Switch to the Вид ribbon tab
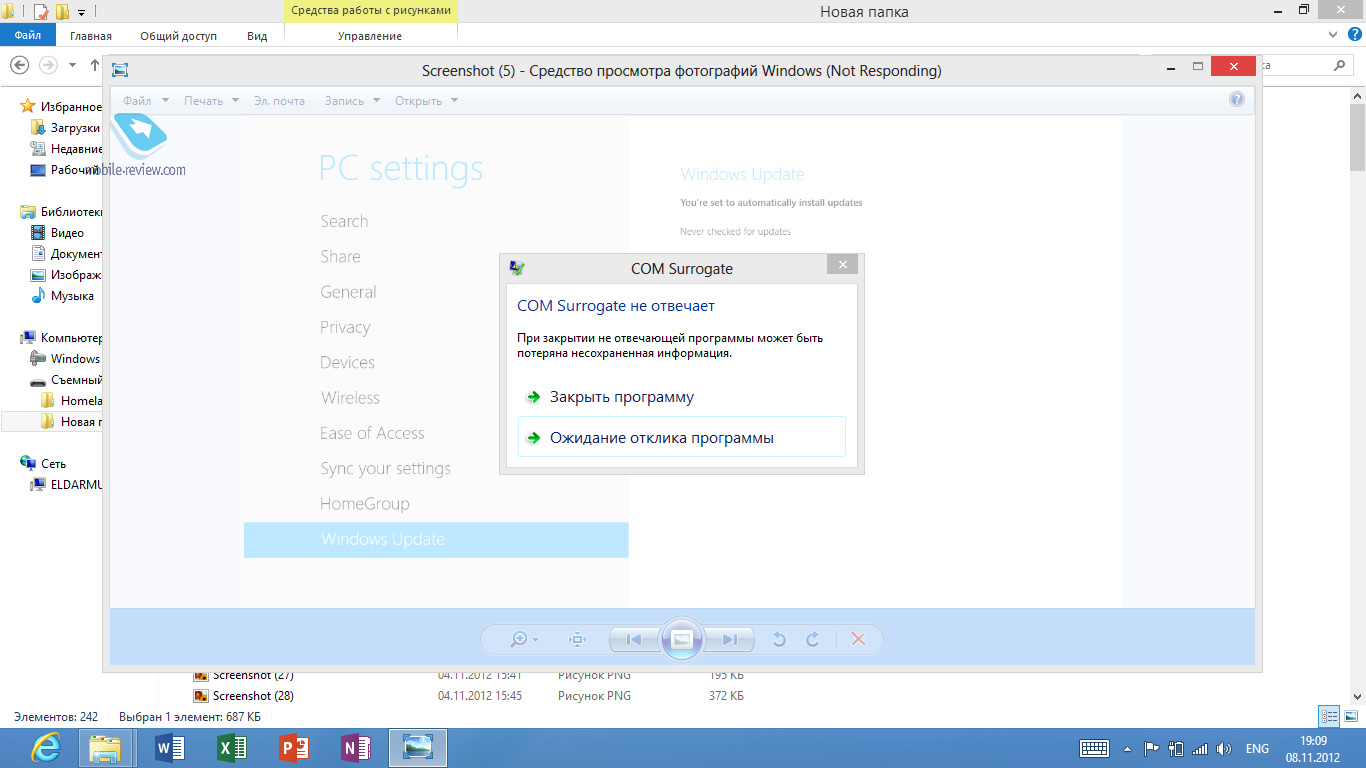 pos(257,35)
